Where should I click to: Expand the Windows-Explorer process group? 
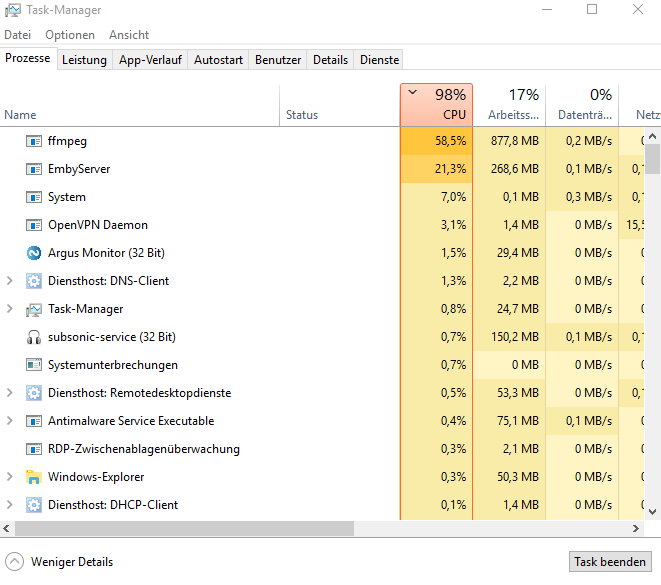tap(10, 477)
